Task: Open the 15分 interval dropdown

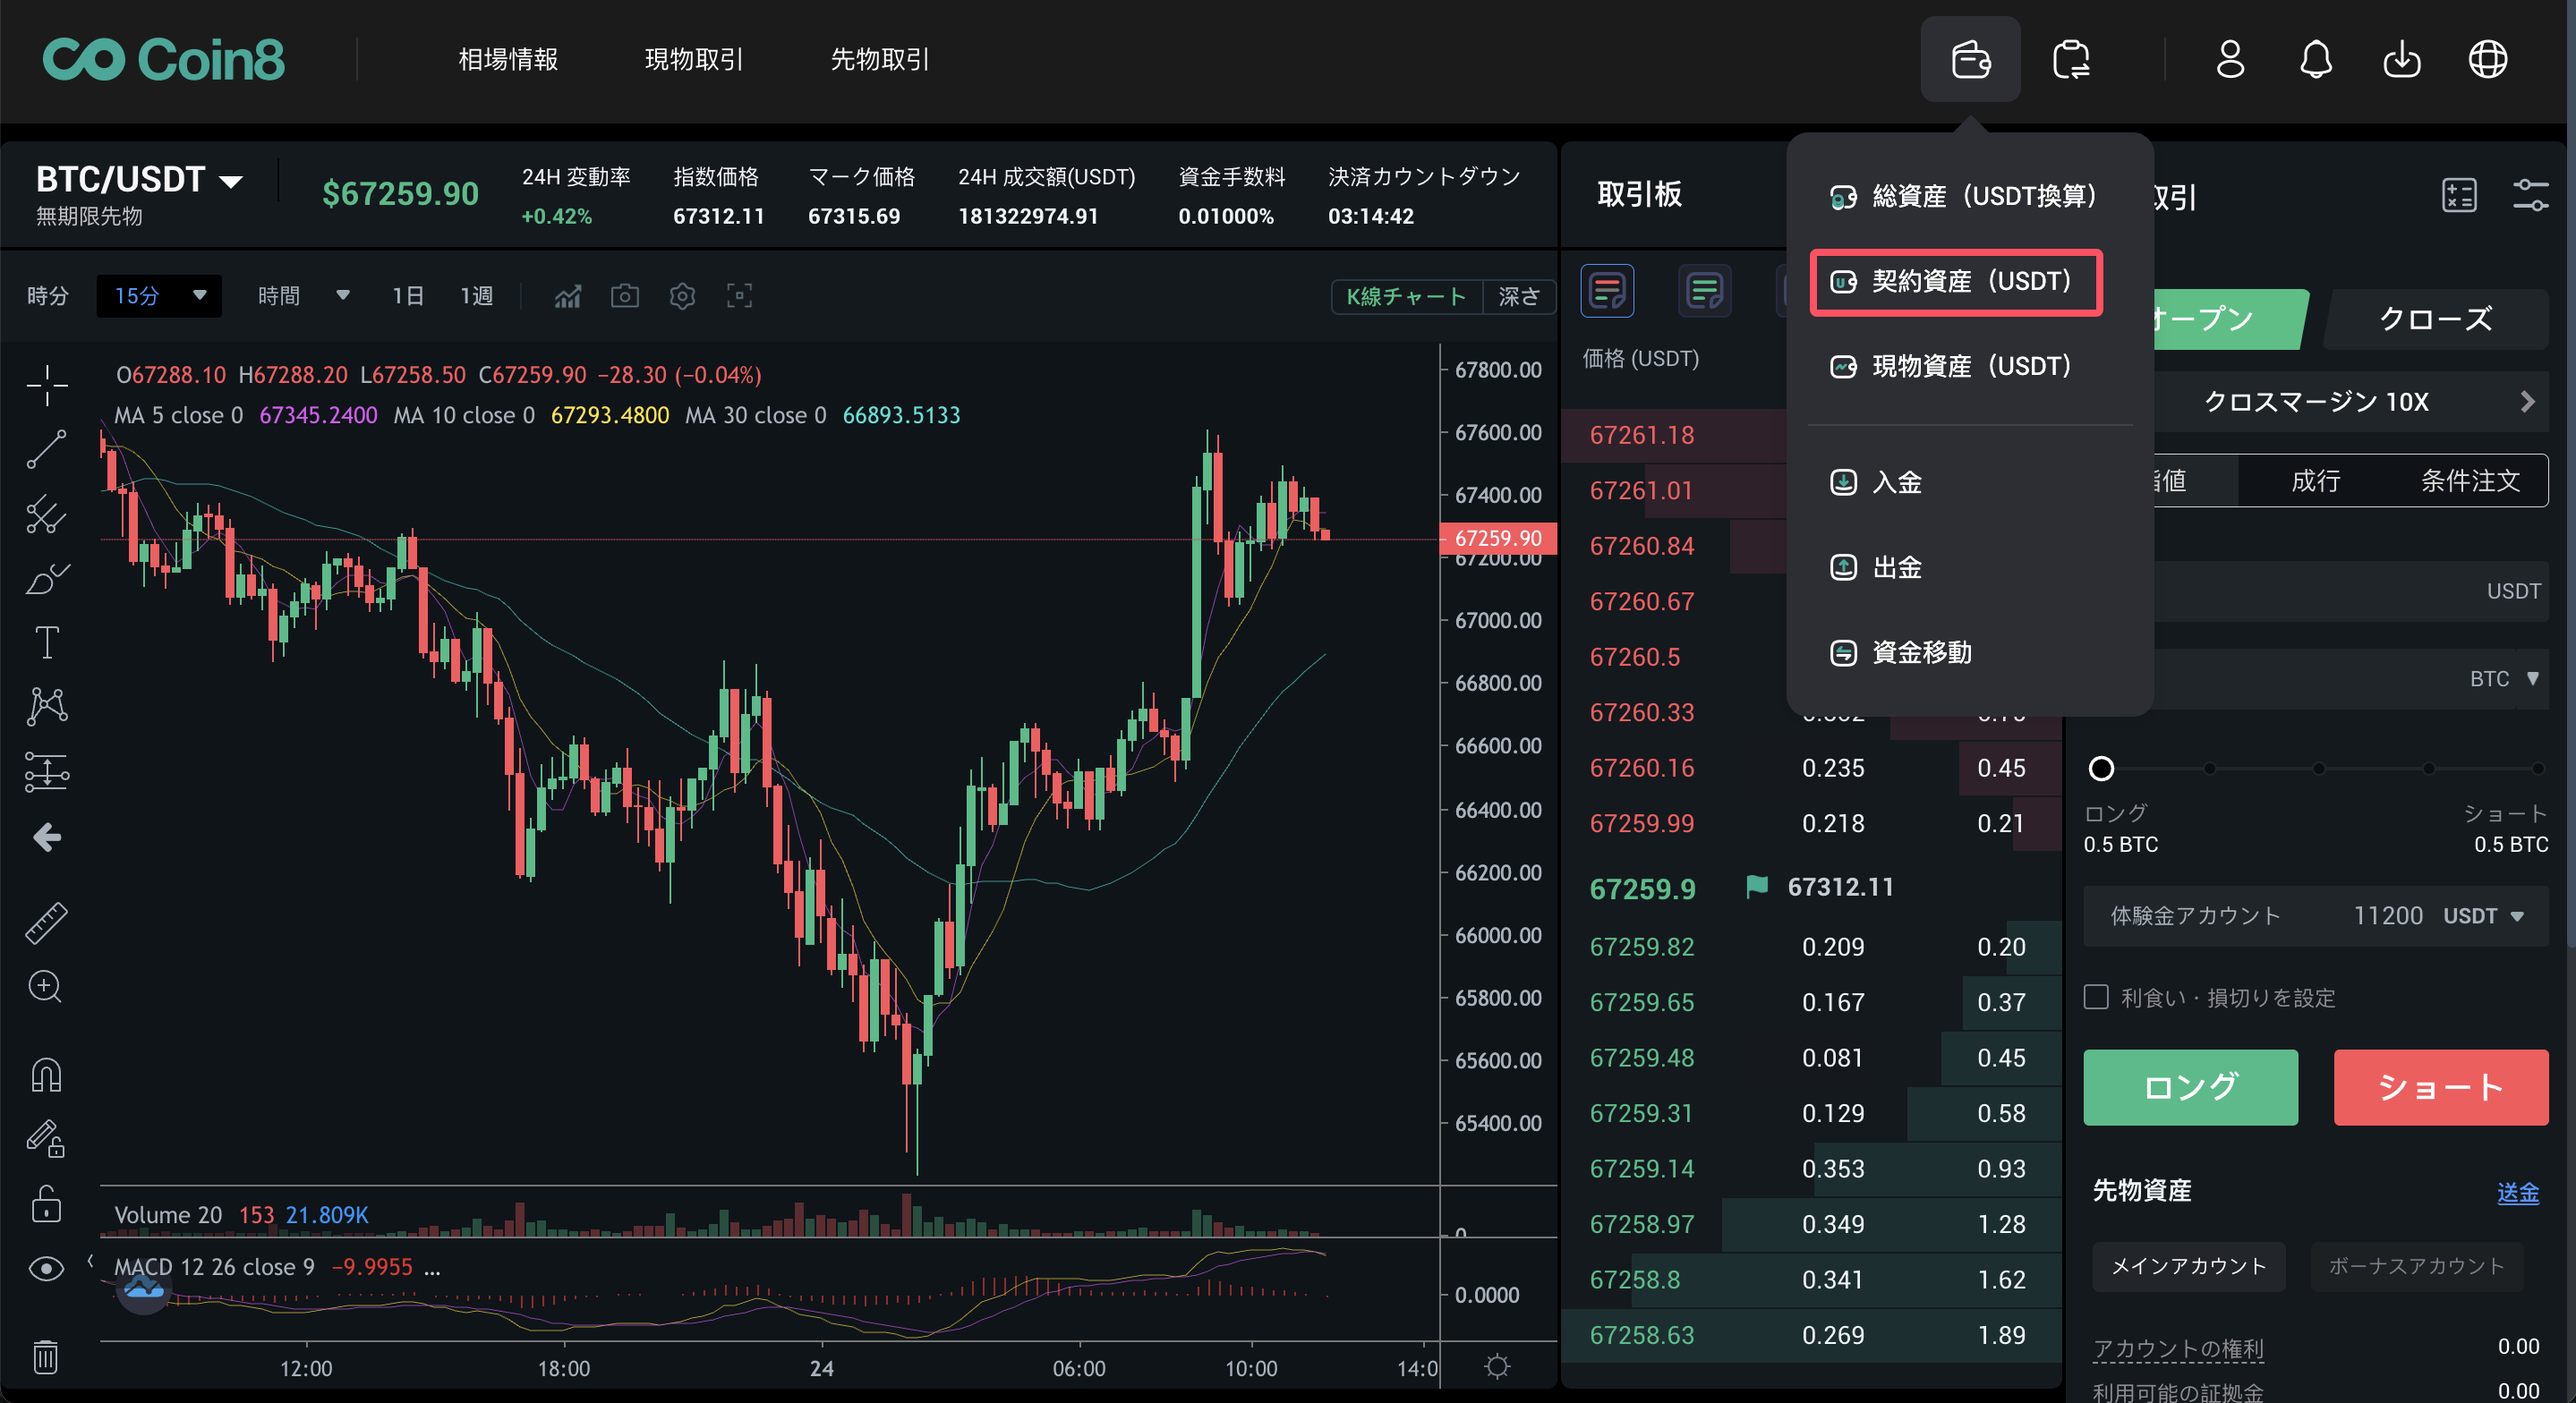Action: click(159, 296)
